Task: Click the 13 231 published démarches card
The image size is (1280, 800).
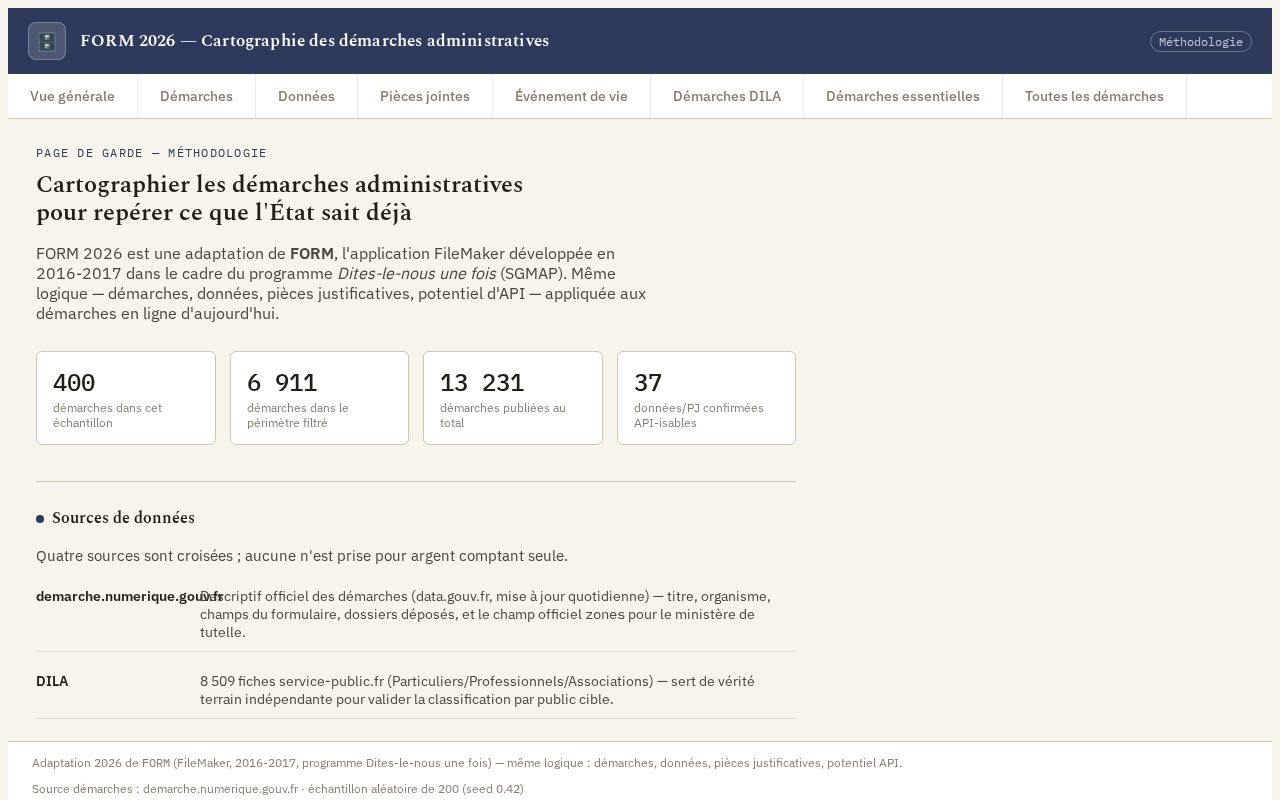Action: click(513, 398)
